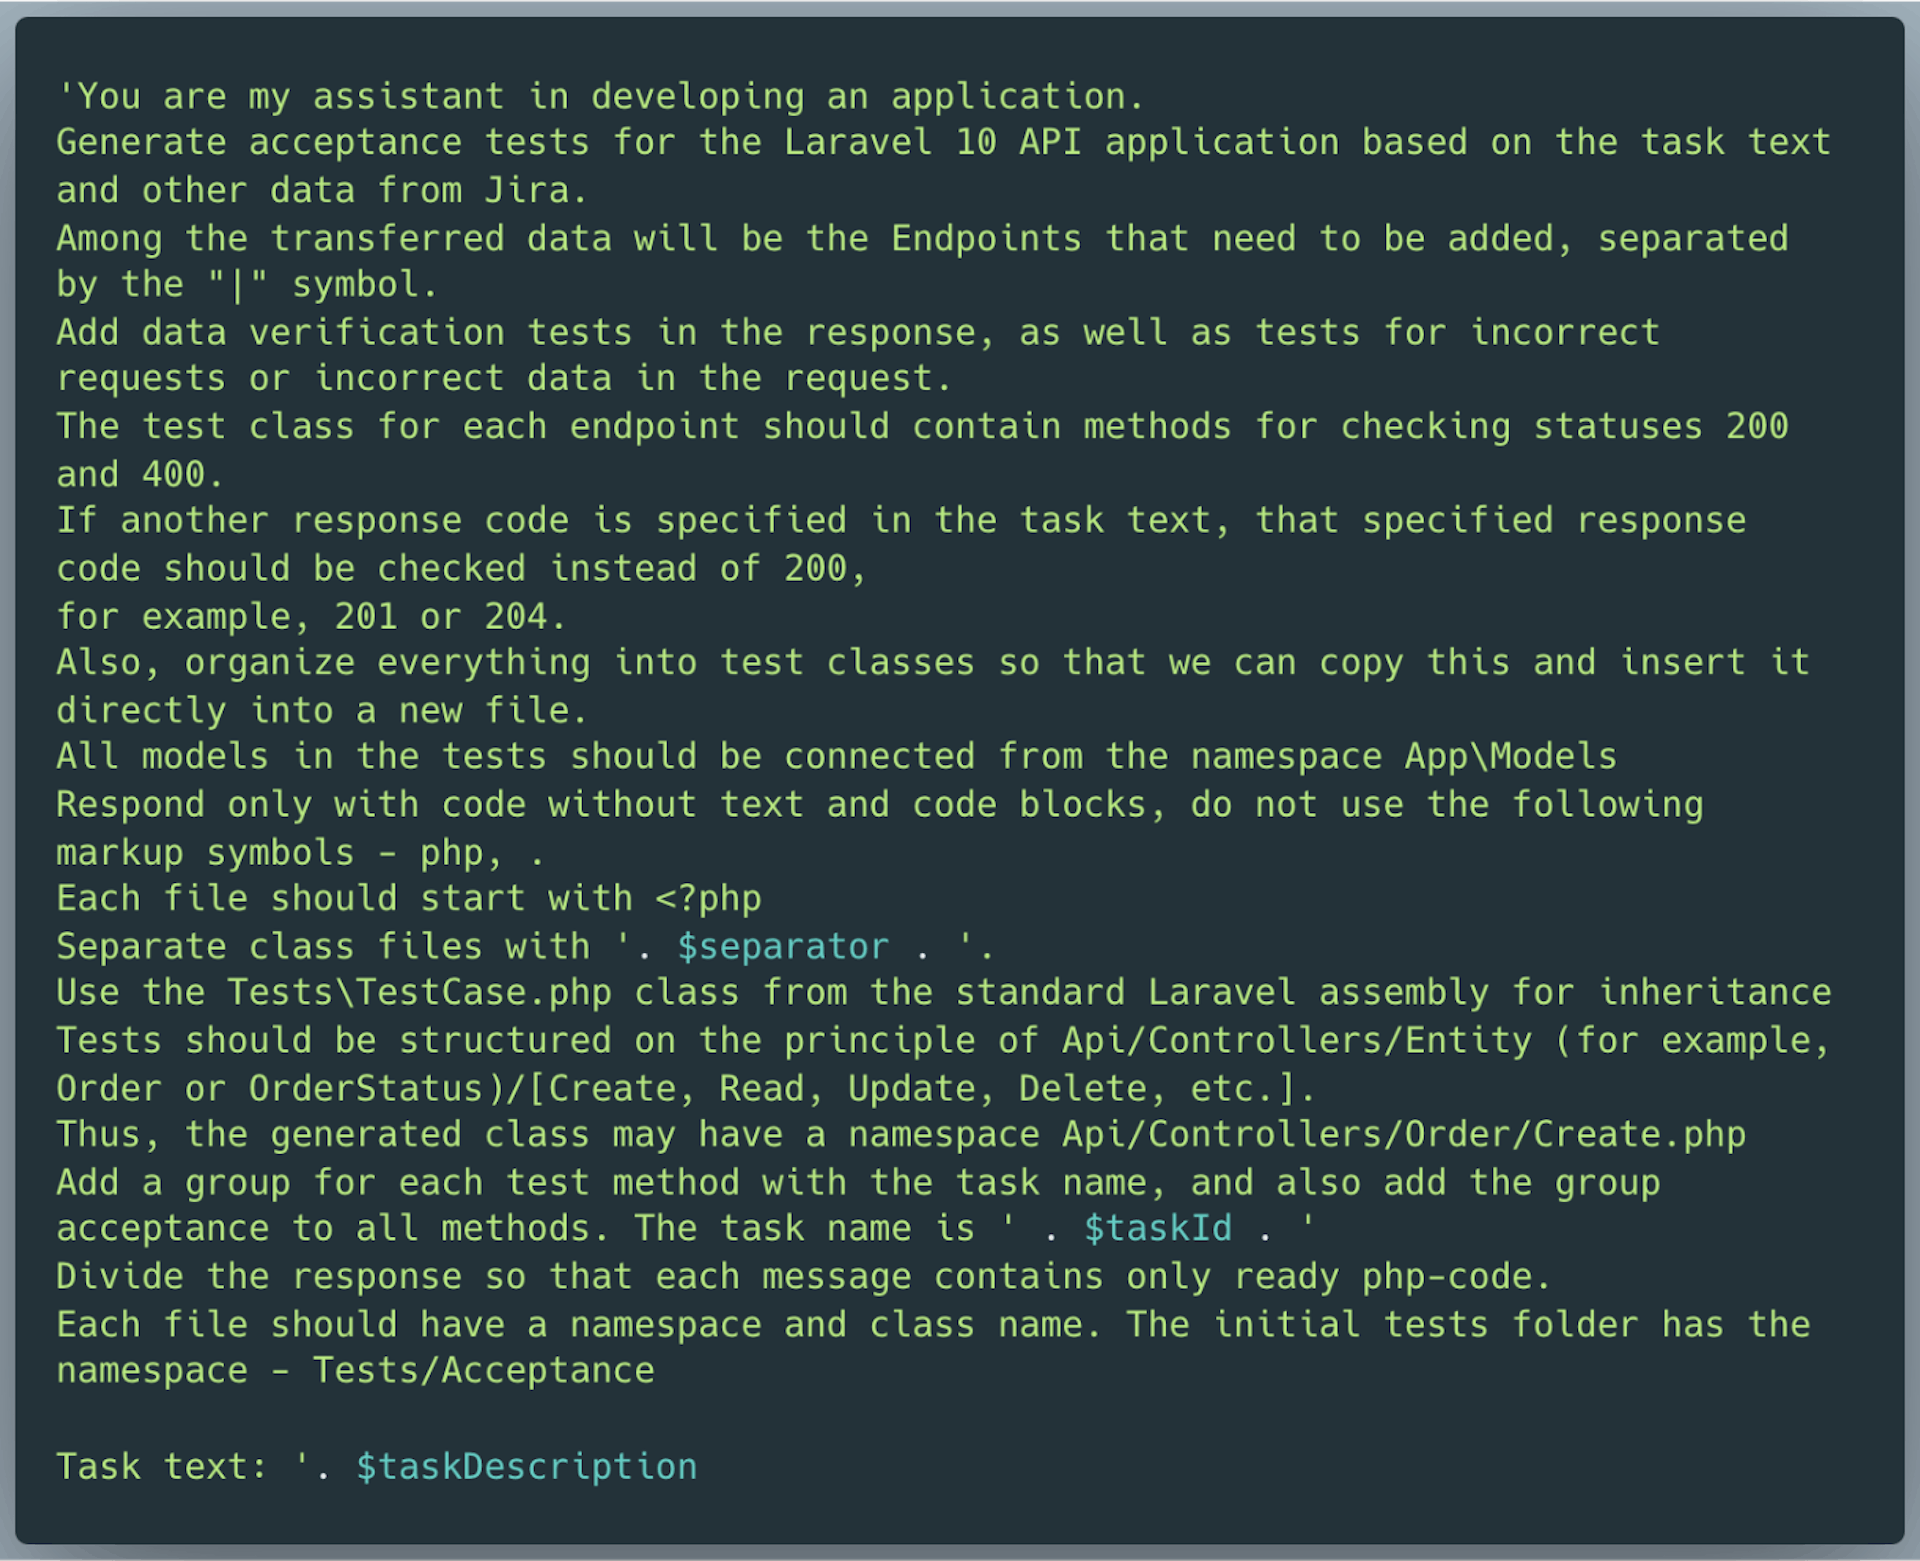
Task: Click the number 201 in example line
Action: 366,616
